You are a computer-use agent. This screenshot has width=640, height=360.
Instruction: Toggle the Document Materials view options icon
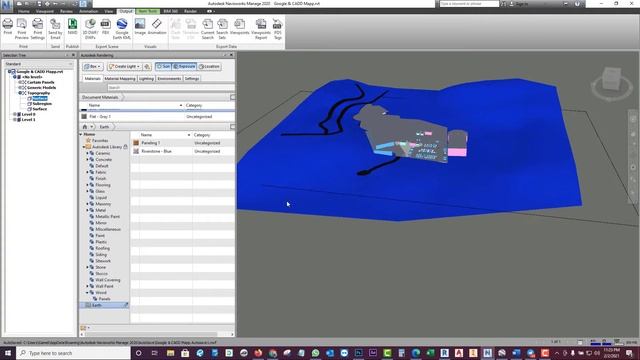coord(232,97)
